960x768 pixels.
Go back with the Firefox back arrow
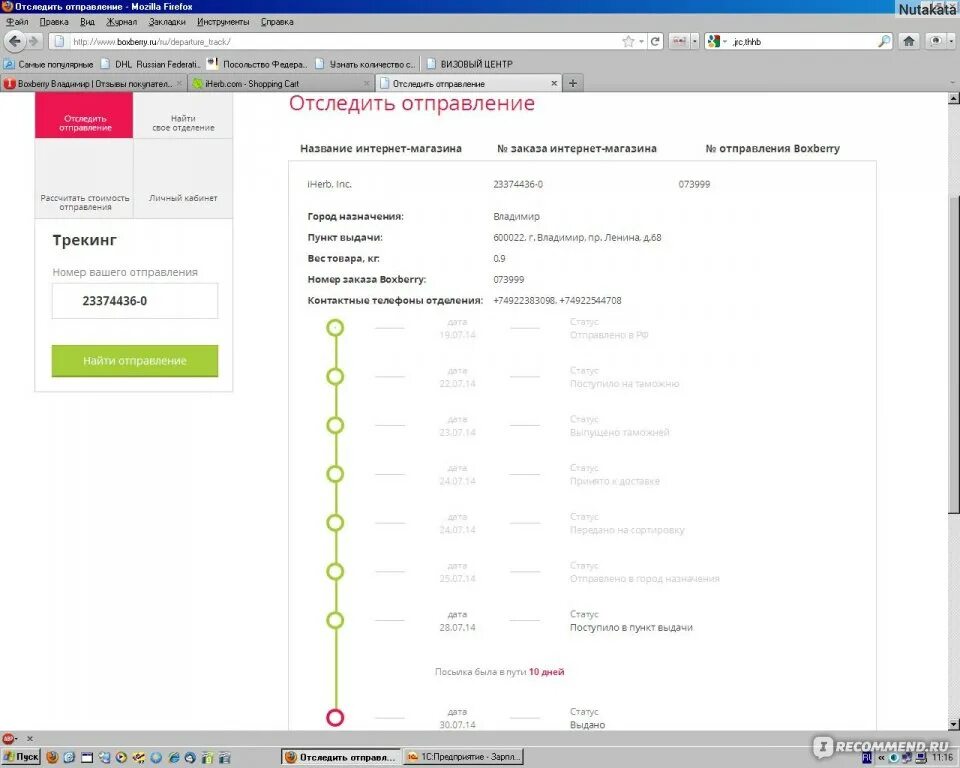(15, 41)
